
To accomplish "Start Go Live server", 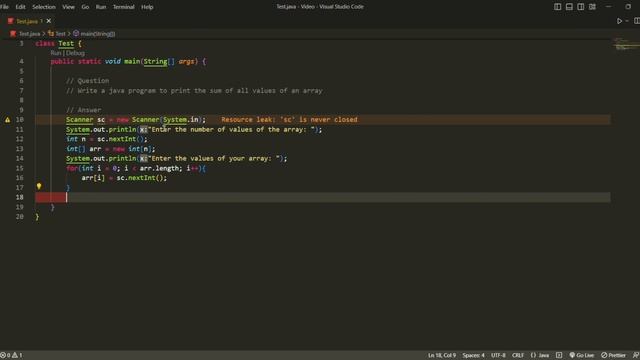I will (x=582, y=355).
